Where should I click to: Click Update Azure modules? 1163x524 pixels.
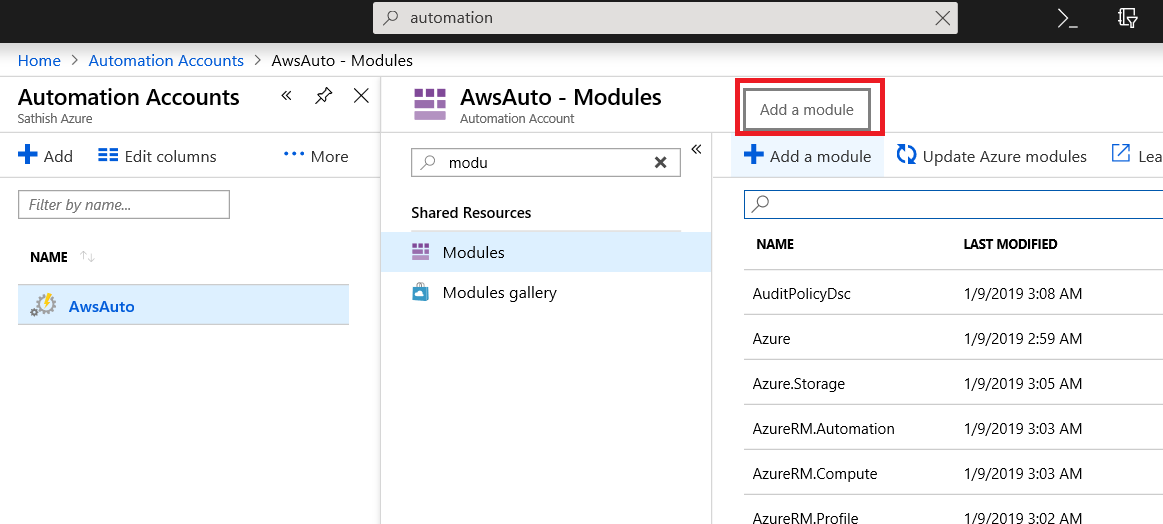click(992, 156)
